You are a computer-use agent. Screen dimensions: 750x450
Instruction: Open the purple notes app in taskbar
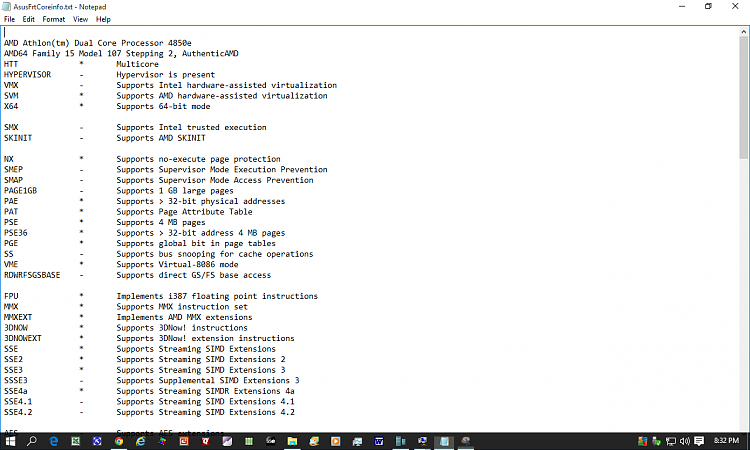[227, 441]
